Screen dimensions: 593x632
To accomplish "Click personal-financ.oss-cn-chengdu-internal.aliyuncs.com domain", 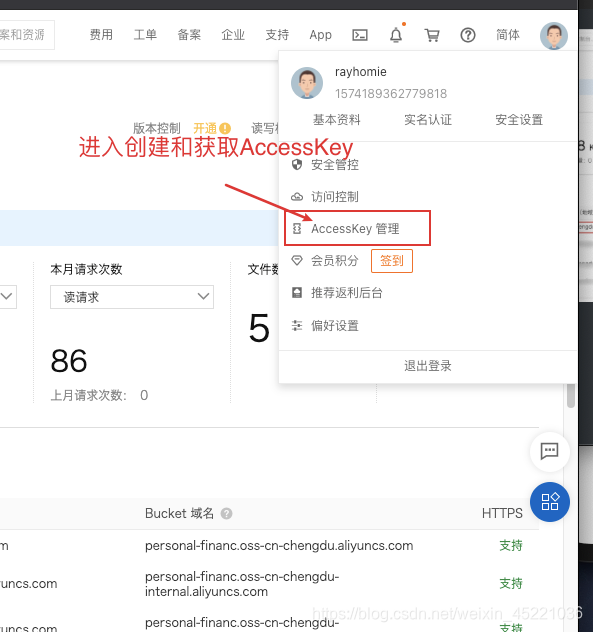I will click(242, 584).
